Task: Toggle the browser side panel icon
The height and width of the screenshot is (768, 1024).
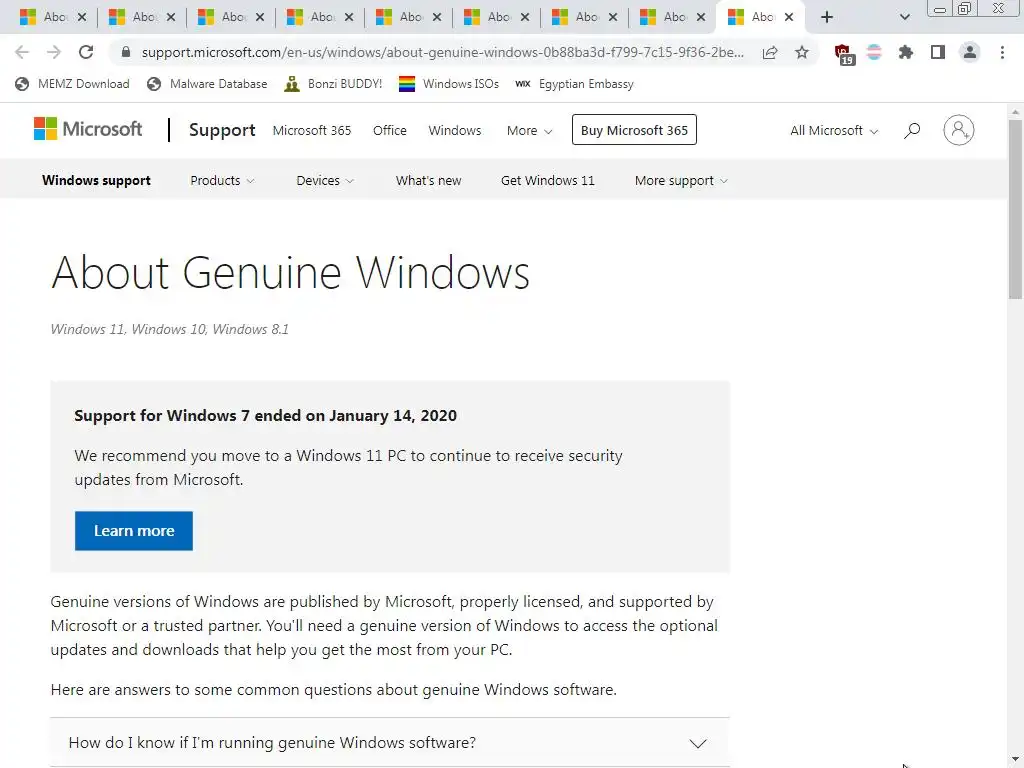Action: 938,52
